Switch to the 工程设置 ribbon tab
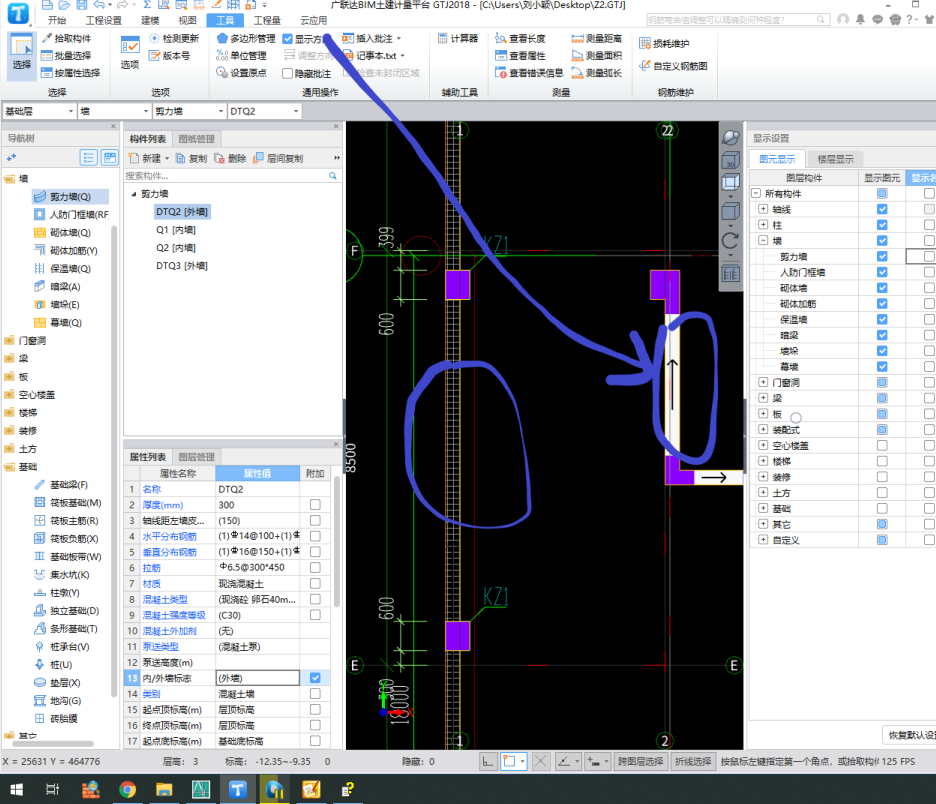The width and height of the screenshot is (936, 804). 103,20
